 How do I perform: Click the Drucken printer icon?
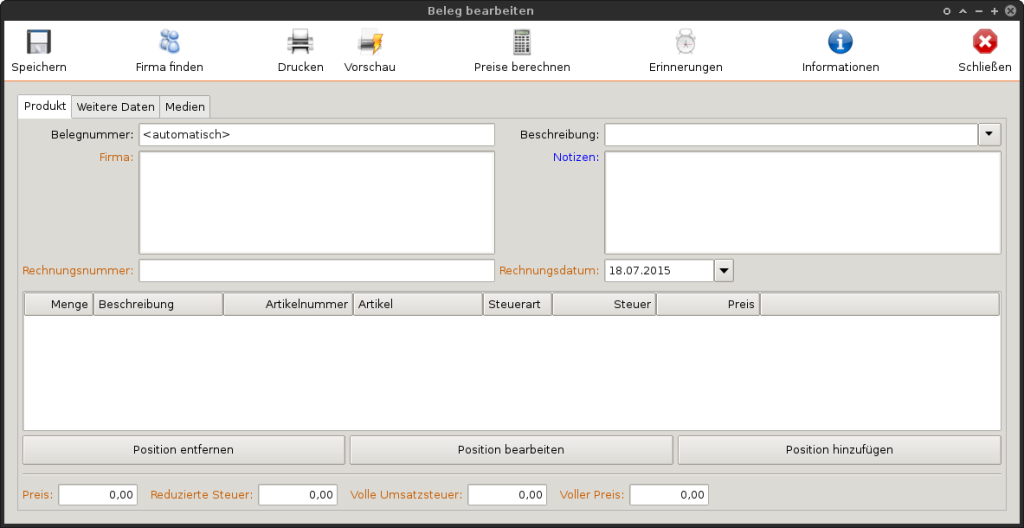tap(300, 42)
